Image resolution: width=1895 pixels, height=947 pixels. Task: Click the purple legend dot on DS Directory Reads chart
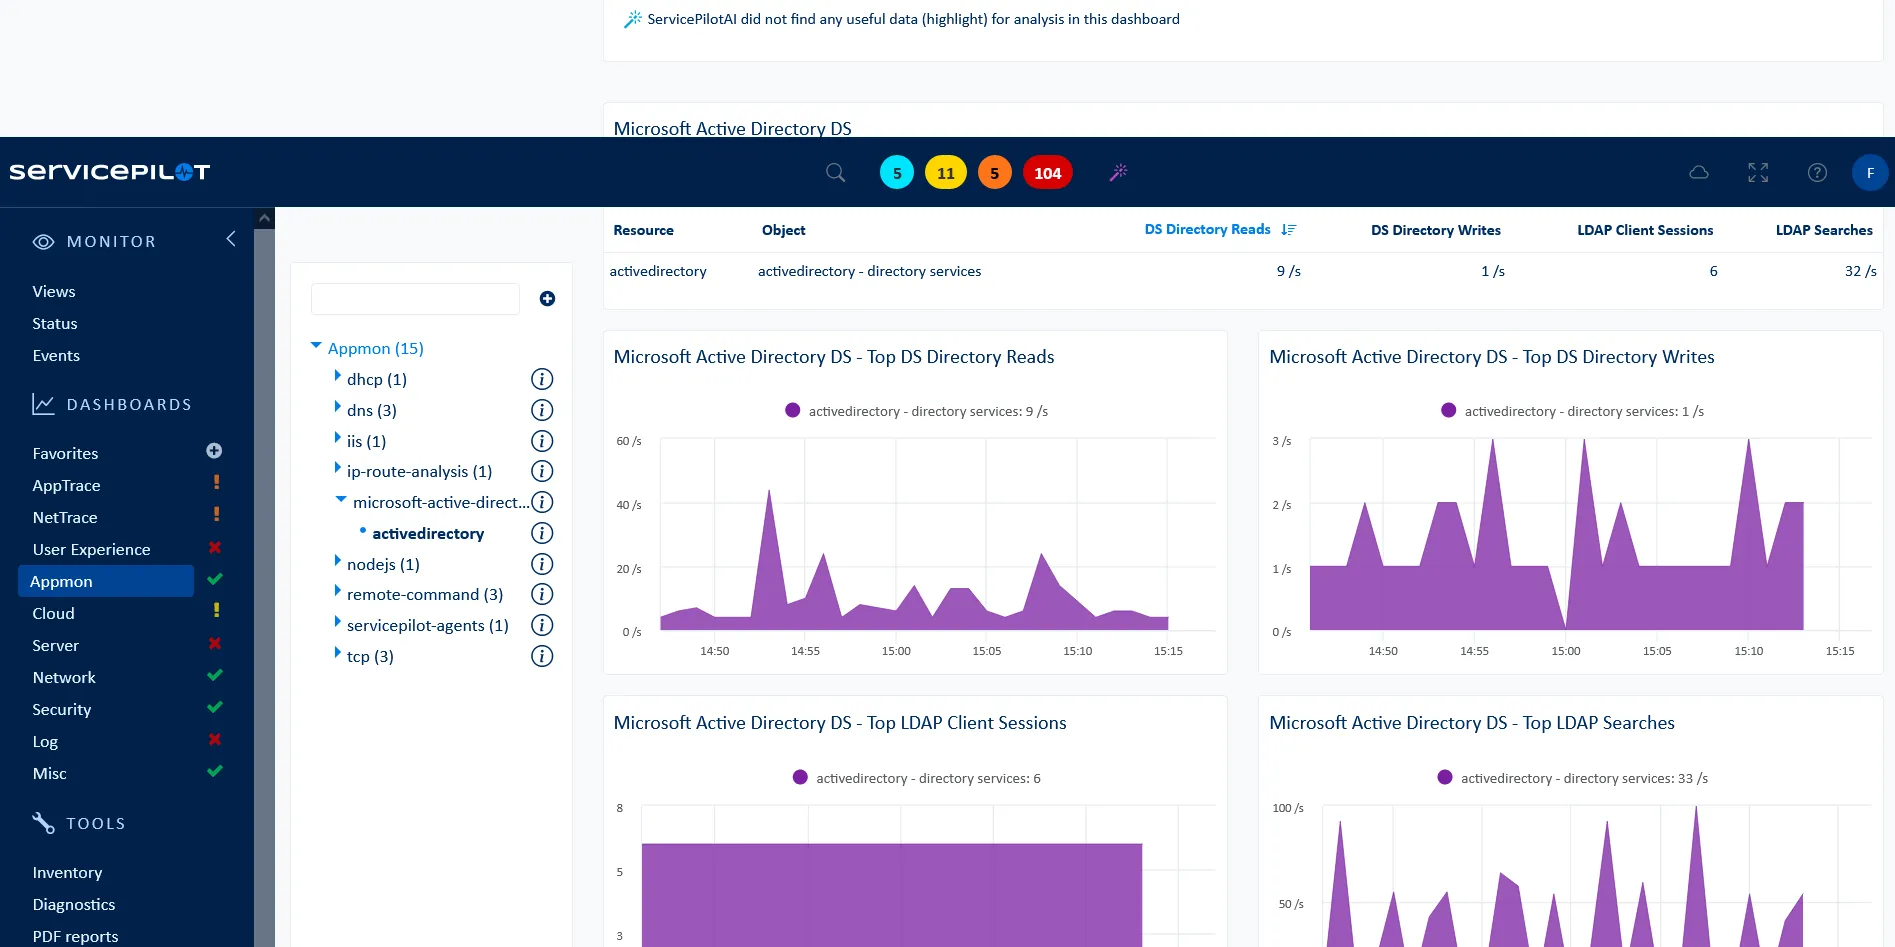pyautogui.click(x=793, y=410)
